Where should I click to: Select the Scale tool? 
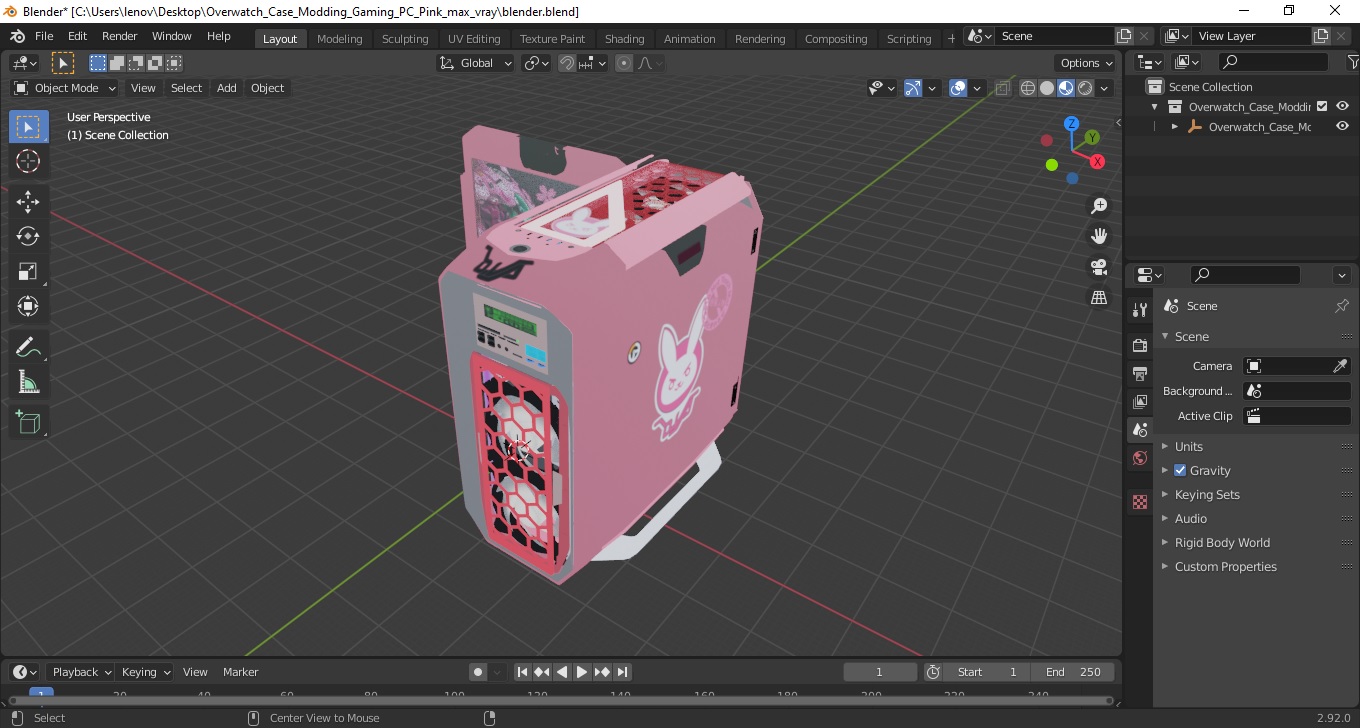click(28, 271)
